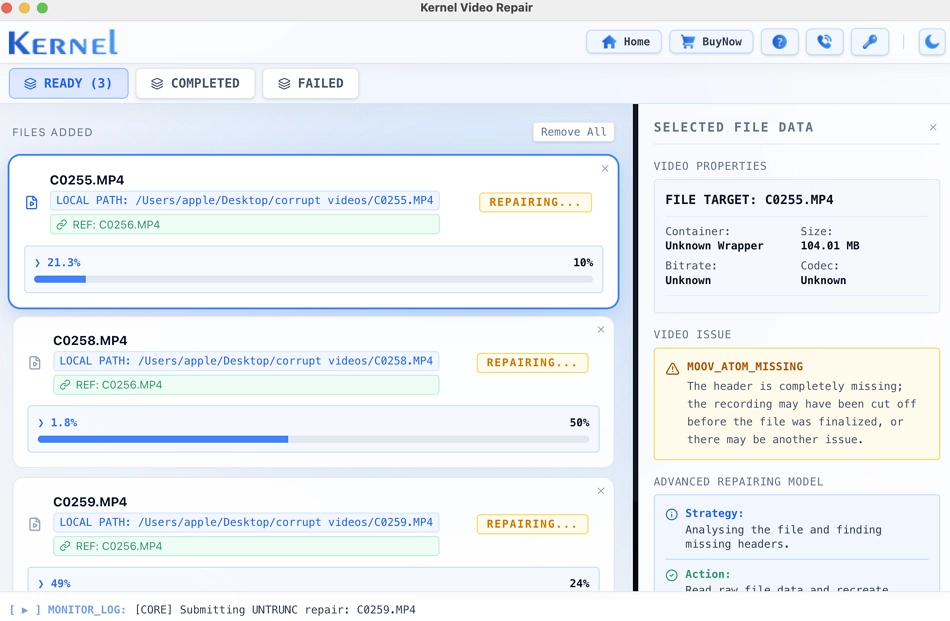The width and height of the screenshot is (950, 621).
Task: Click the REF: C0256.MP4 link under C0255.MP4
Action: [x=245, y=225]
